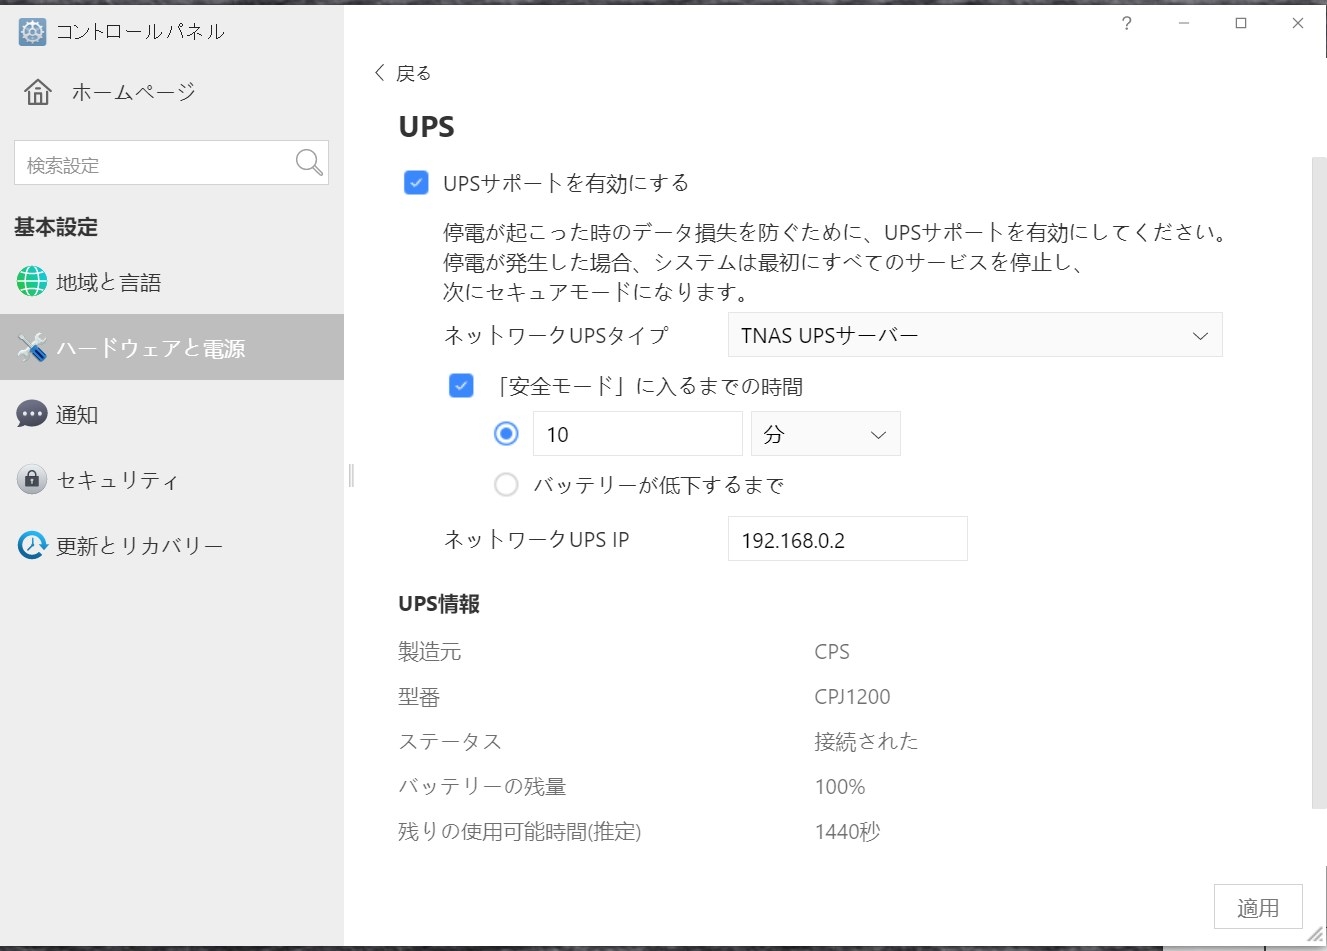
Task: Click the 更新とリカバリー clock icon
Action: point(32,545)
